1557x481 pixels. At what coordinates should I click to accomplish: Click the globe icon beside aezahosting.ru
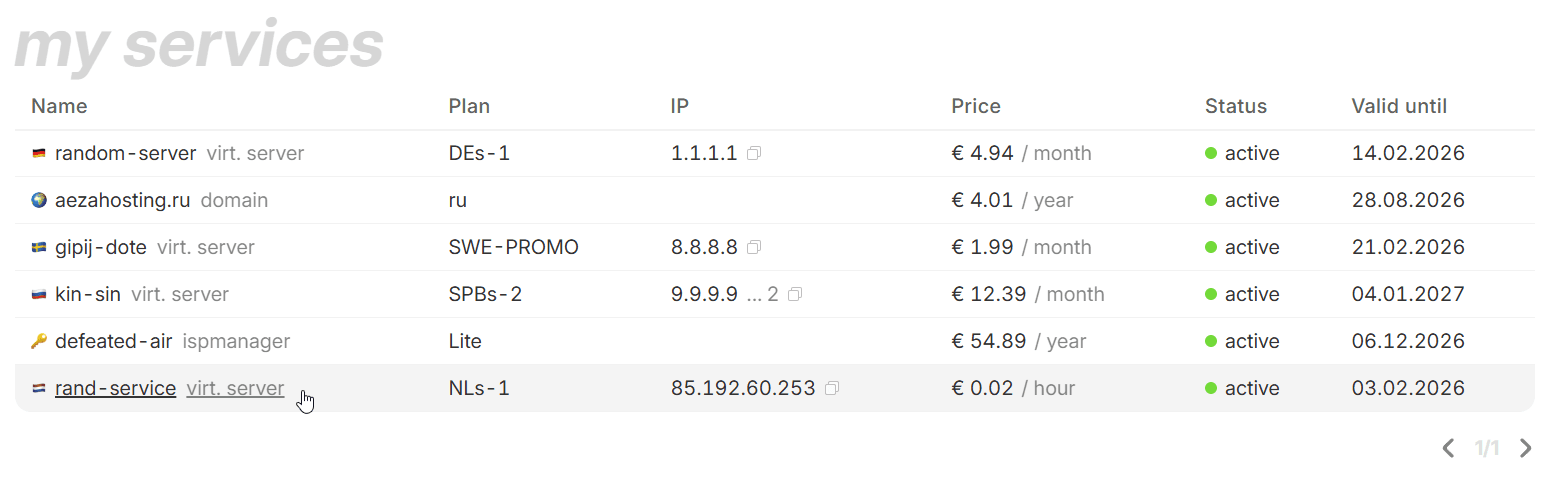pos(39,201)
